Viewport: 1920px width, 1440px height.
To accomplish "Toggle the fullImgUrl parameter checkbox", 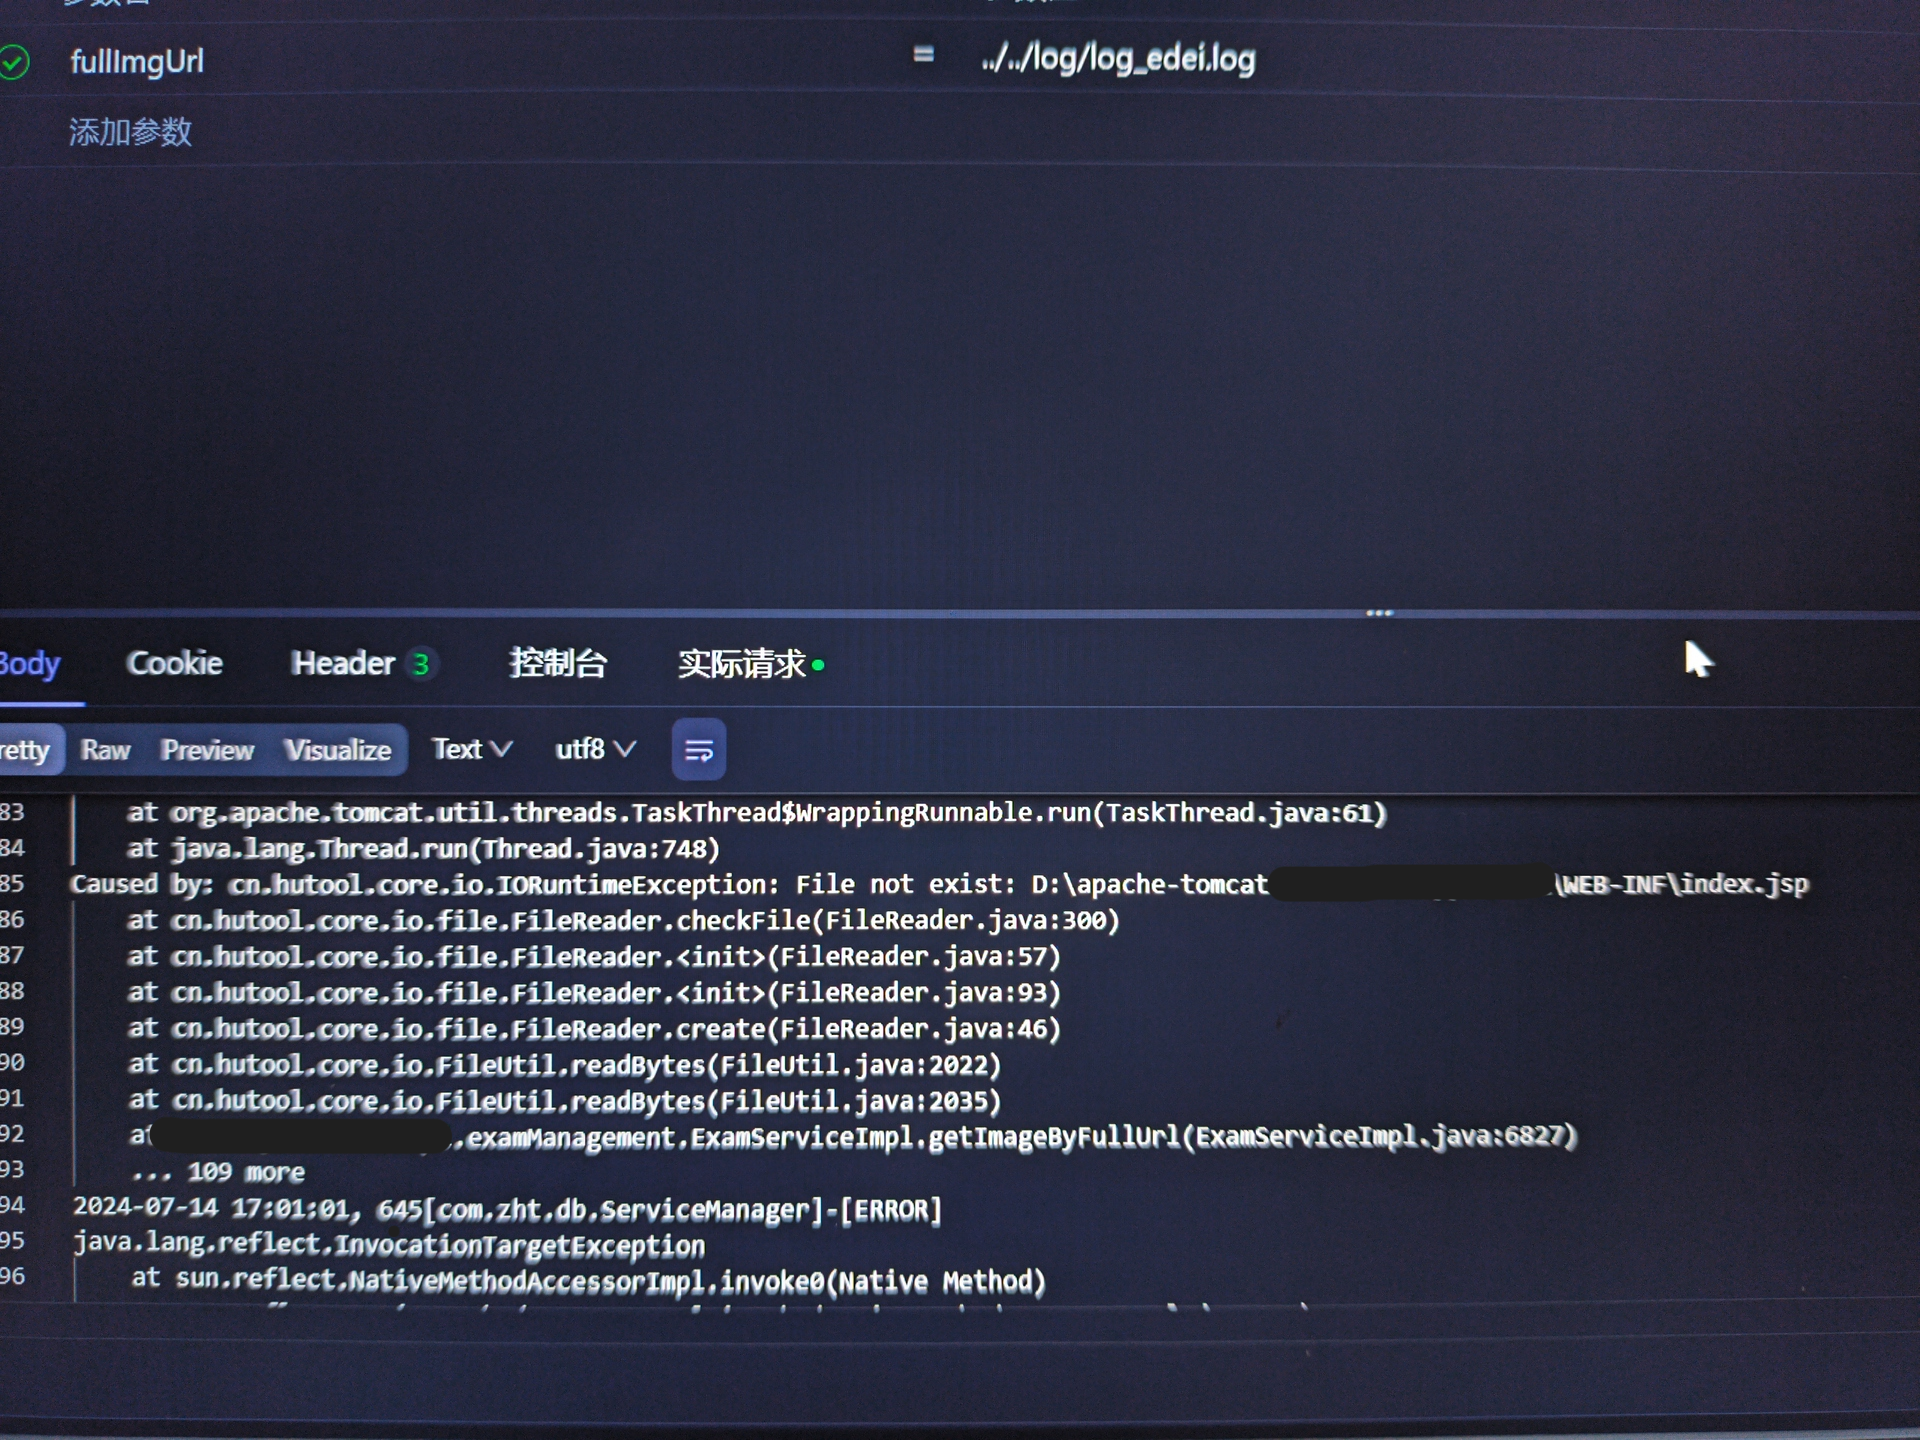I will (x=14, y=62).
